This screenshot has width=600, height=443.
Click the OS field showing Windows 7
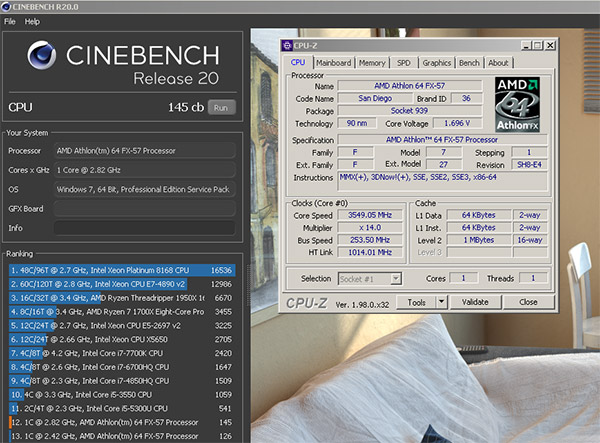[144, 189]
